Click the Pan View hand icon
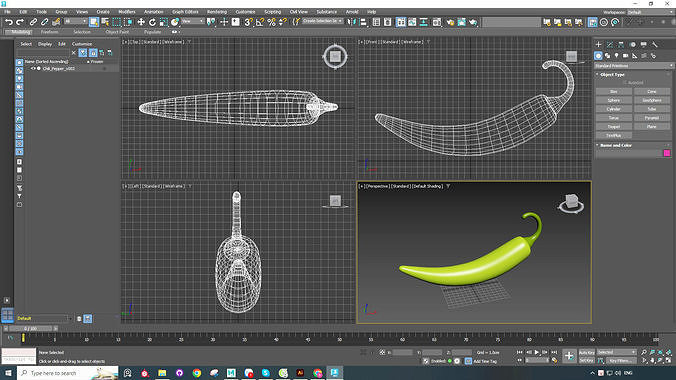 point(652,361)
